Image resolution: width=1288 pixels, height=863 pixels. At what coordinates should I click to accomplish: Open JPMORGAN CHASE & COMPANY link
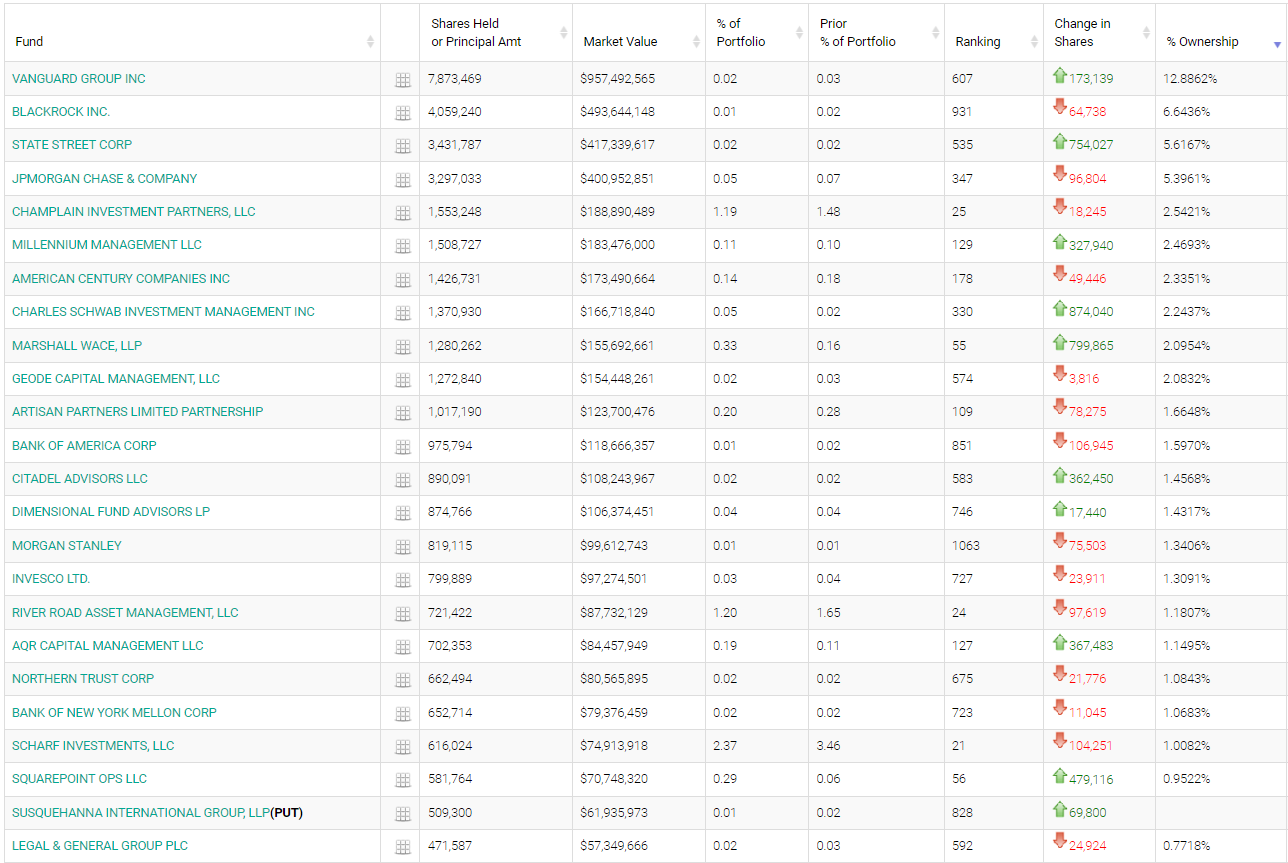(105, 179)
